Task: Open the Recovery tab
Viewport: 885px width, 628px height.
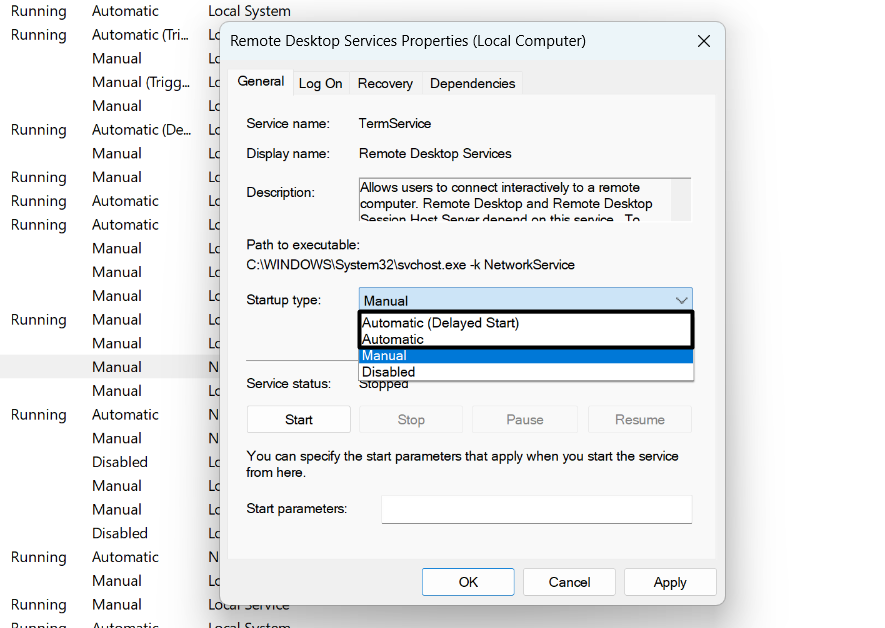Action: click(385, 84)
